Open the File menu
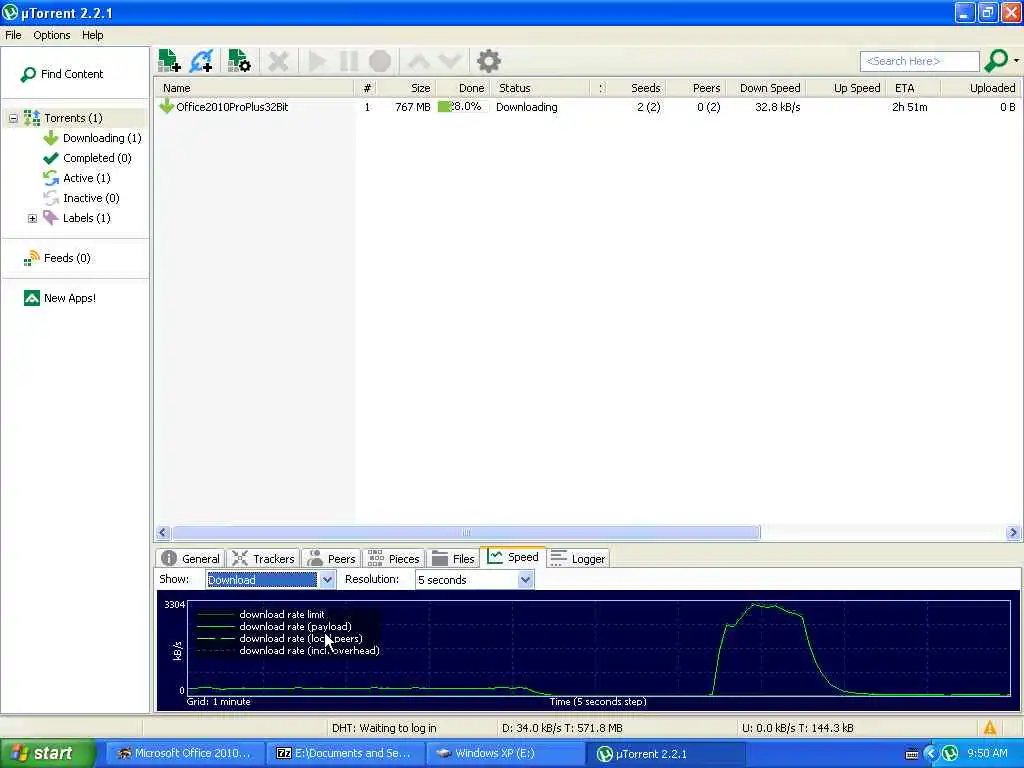Image resolution: width=1024 pixels, height=768 pixels. [13, 35]
